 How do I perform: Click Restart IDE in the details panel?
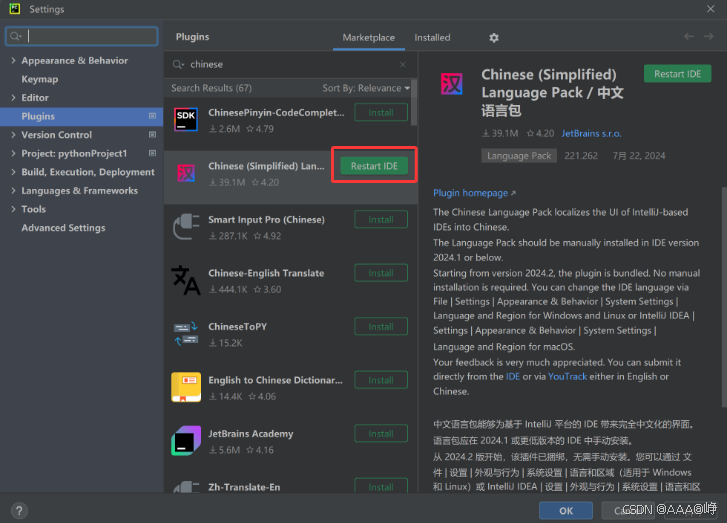[x=677, y=74]
